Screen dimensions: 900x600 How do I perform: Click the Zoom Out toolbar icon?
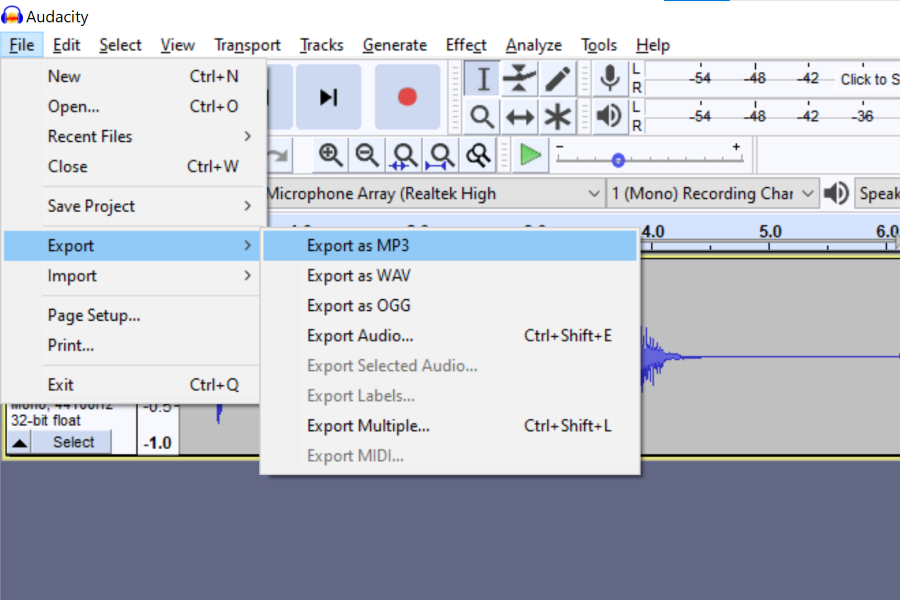pyautogui.click(x=367, y=155)
